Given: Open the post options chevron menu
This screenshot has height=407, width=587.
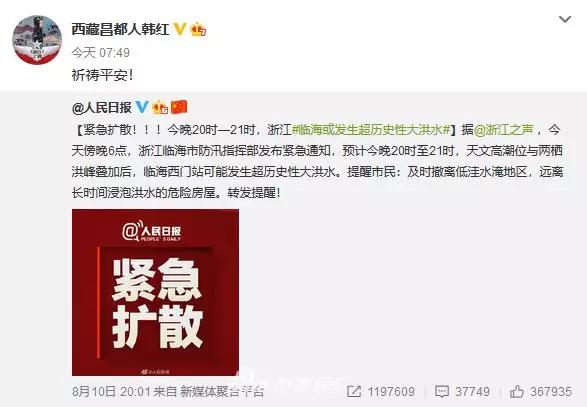Looking at the screenshot, I should [565, 19].
